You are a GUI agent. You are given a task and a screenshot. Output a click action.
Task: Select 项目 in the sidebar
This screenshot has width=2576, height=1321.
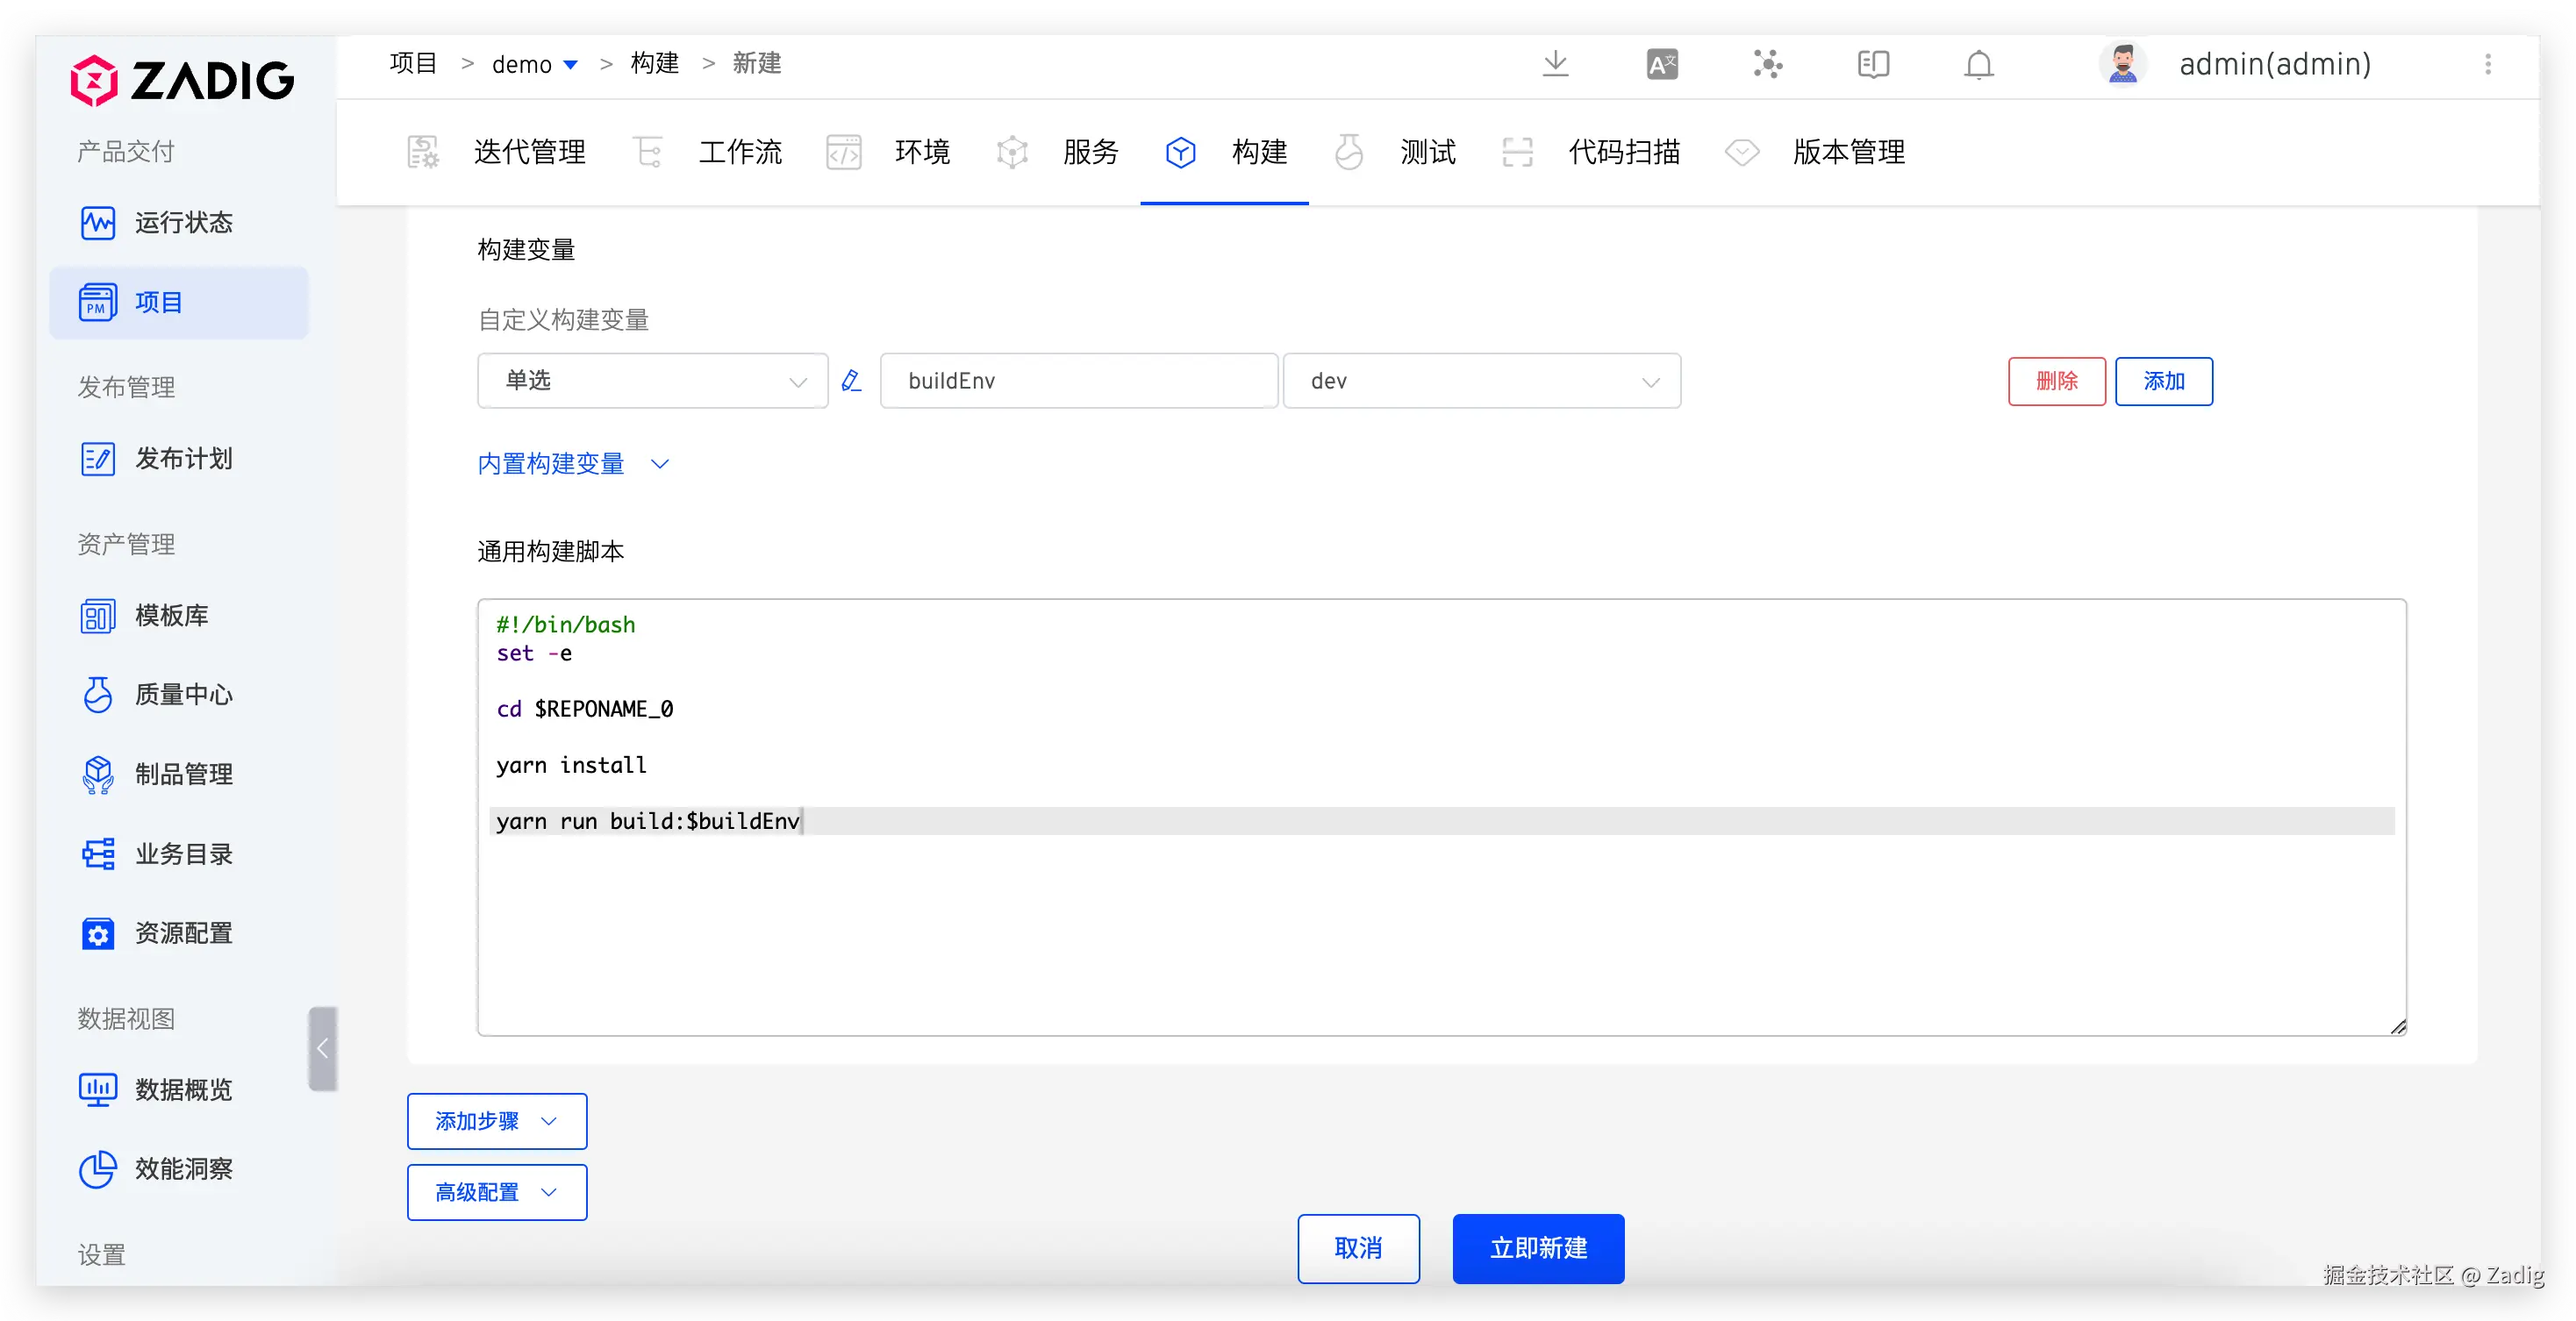(179, 302)
